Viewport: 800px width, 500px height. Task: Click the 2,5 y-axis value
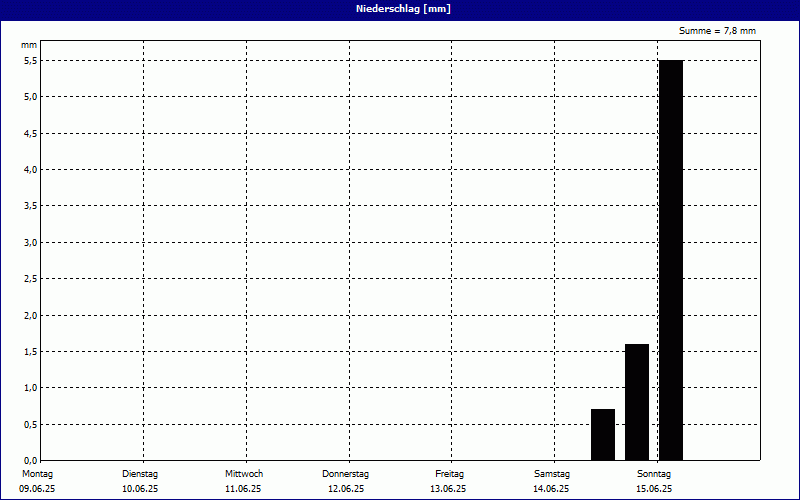coord(31,279)
